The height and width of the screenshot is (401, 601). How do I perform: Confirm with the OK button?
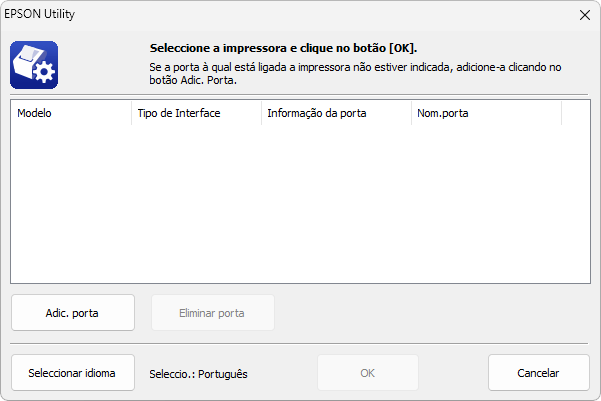pyautogui.click(x=368, y=373)
